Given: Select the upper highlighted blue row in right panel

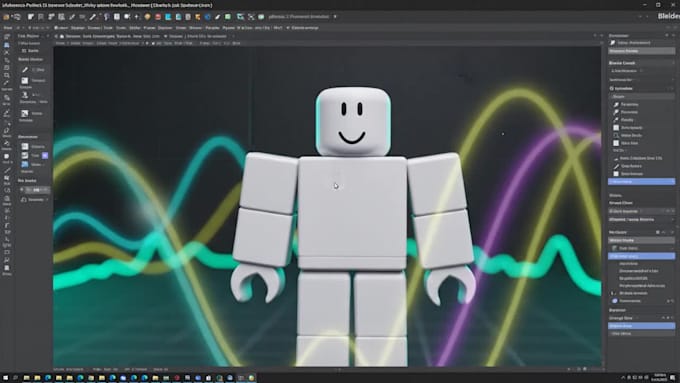Looking at the screenshot, I should [x=641, y=181].
